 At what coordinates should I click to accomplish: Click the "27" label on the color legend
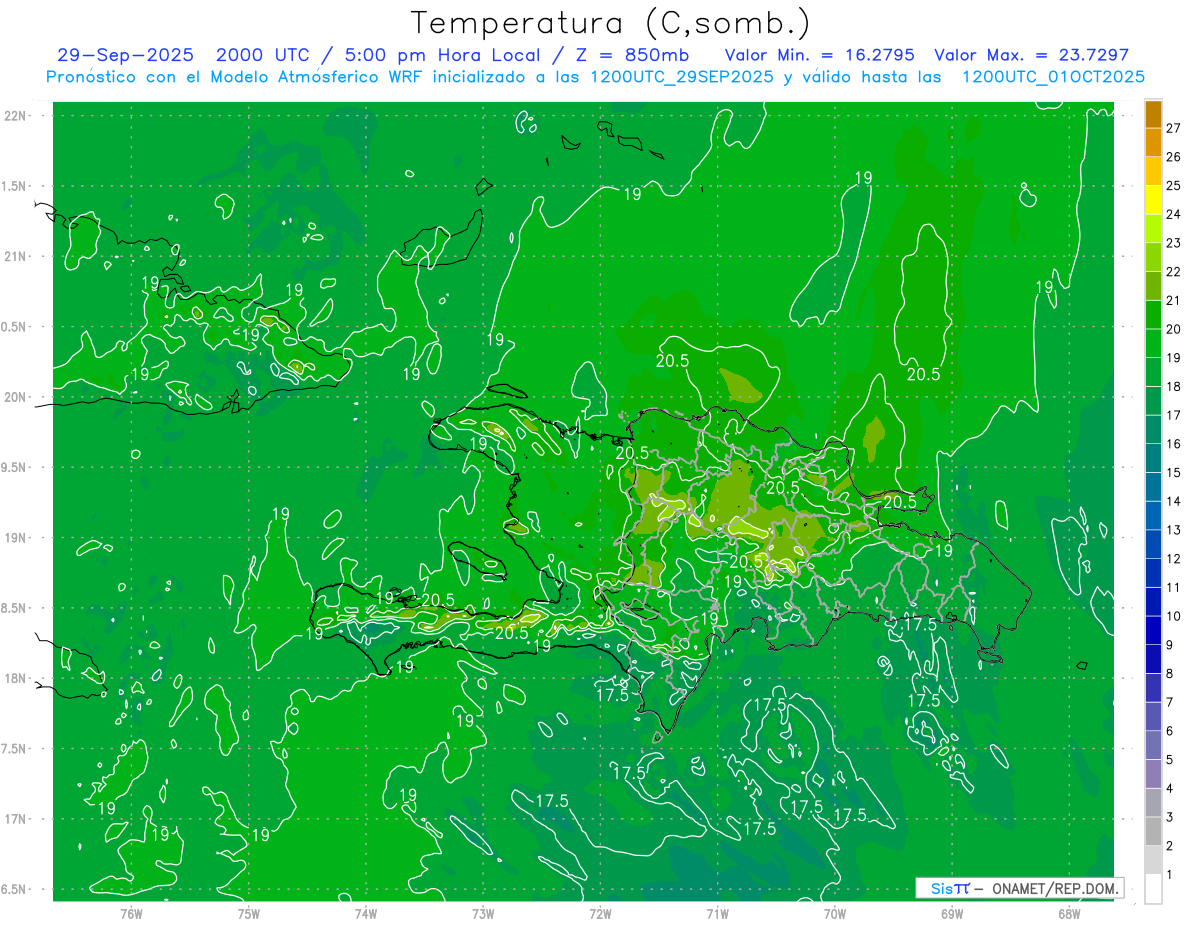pyautogui.click(x=1174, y=128)
